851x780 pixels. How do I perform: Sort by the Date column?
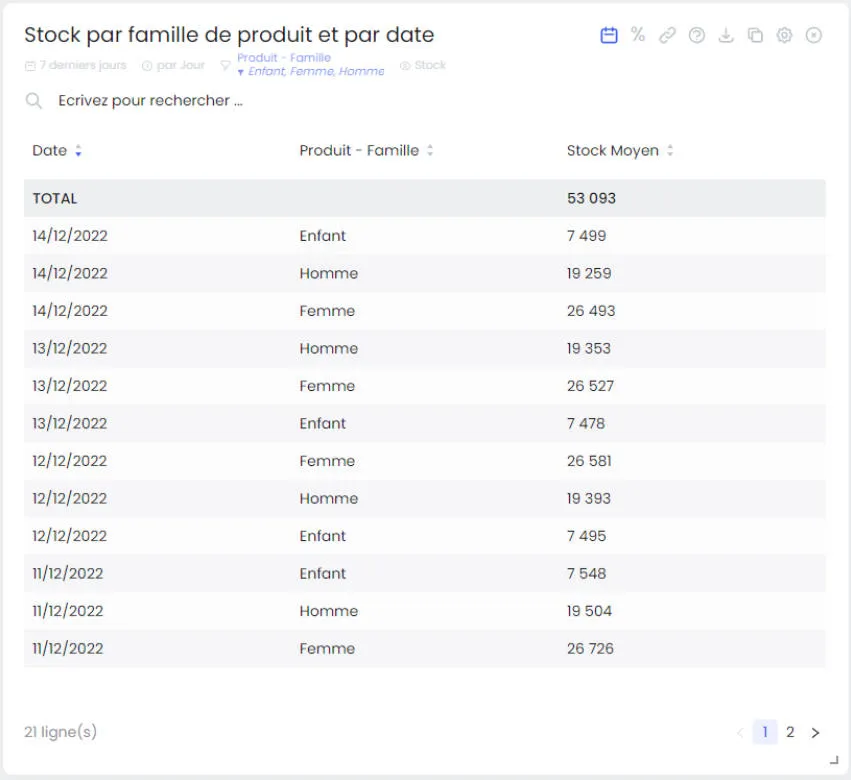[x=56, y=150]
